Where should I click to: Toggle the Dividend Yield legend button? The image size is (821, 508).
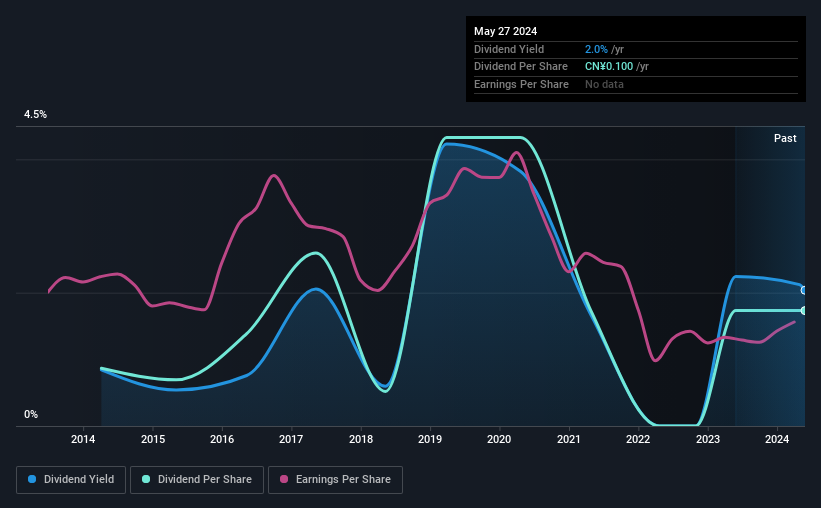click(71, 480)
